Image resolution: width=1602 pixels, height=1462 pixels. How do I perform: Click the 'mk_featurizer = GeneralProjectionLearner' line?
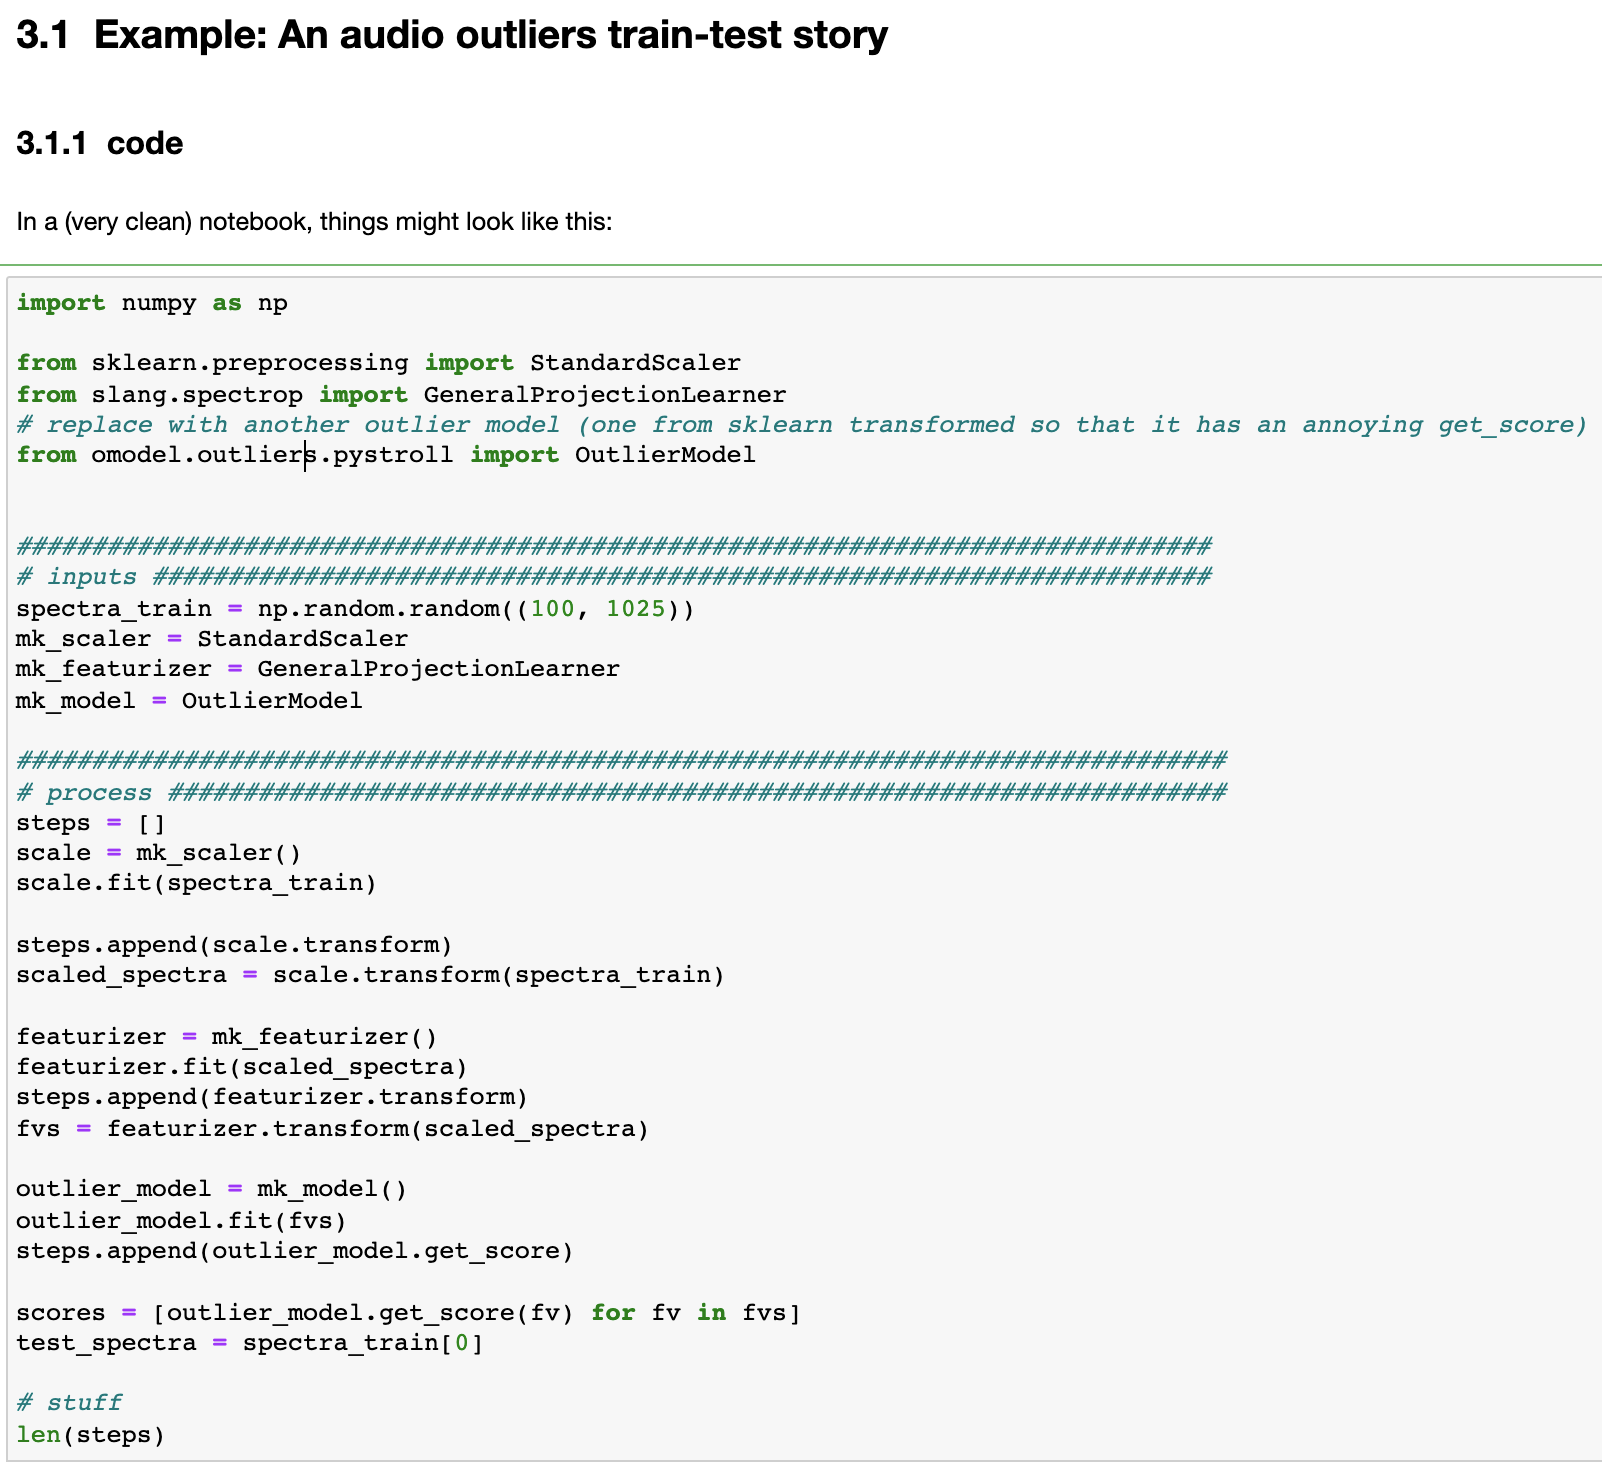pos(318,668)
